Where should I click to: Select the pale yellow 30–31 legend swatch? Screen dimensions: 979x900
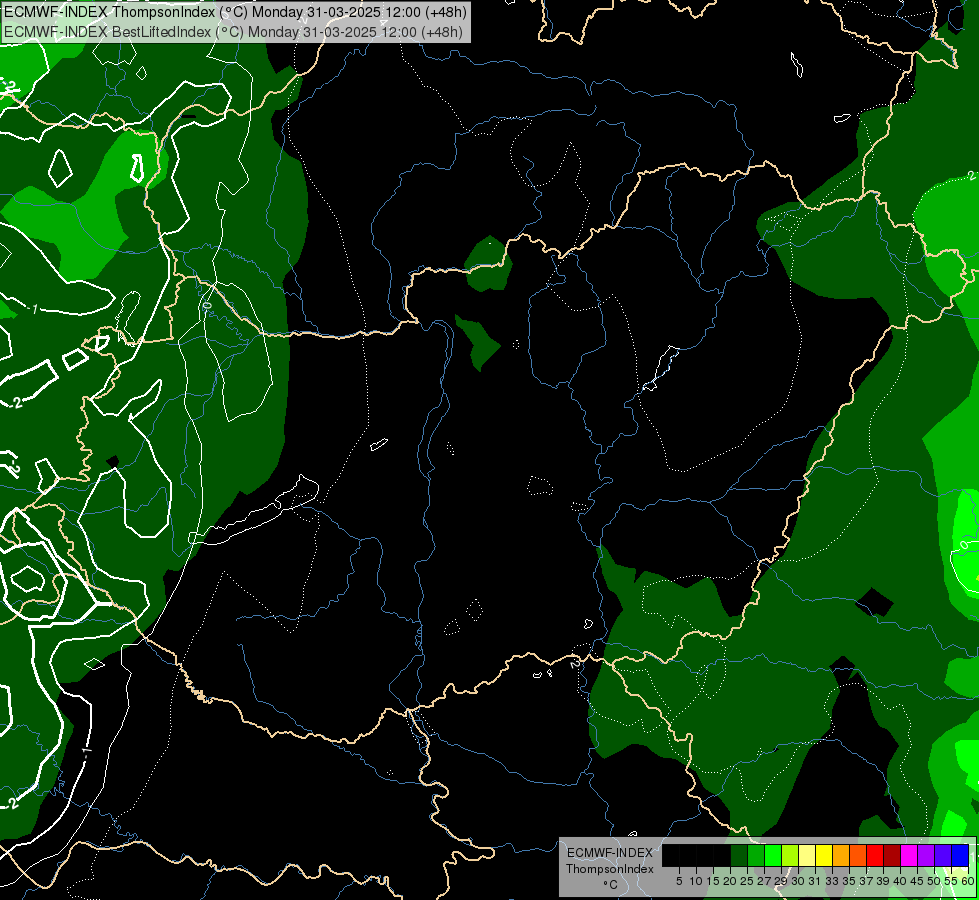click(x=806, y=855)
